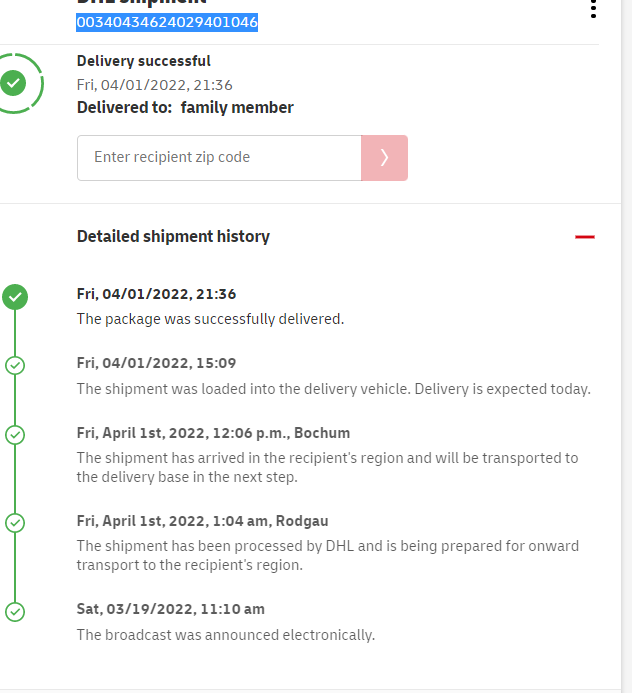
Task: Click the Rodgau processing date heading
Action: click(x=202, y=521)
